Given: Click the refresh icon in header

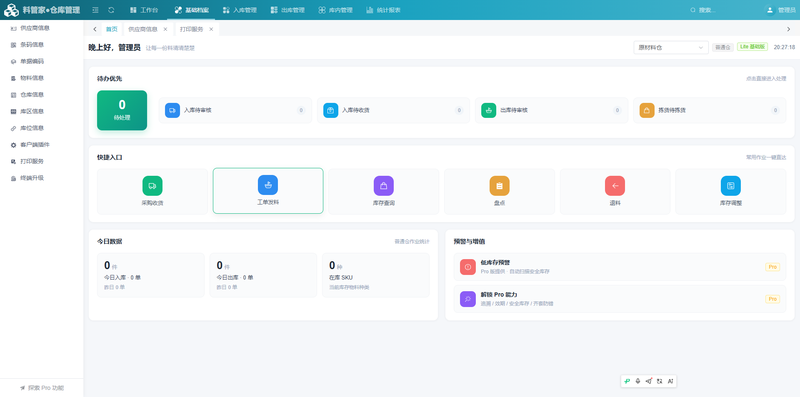Looking at the screenshot, I should (x=111, y=10).
